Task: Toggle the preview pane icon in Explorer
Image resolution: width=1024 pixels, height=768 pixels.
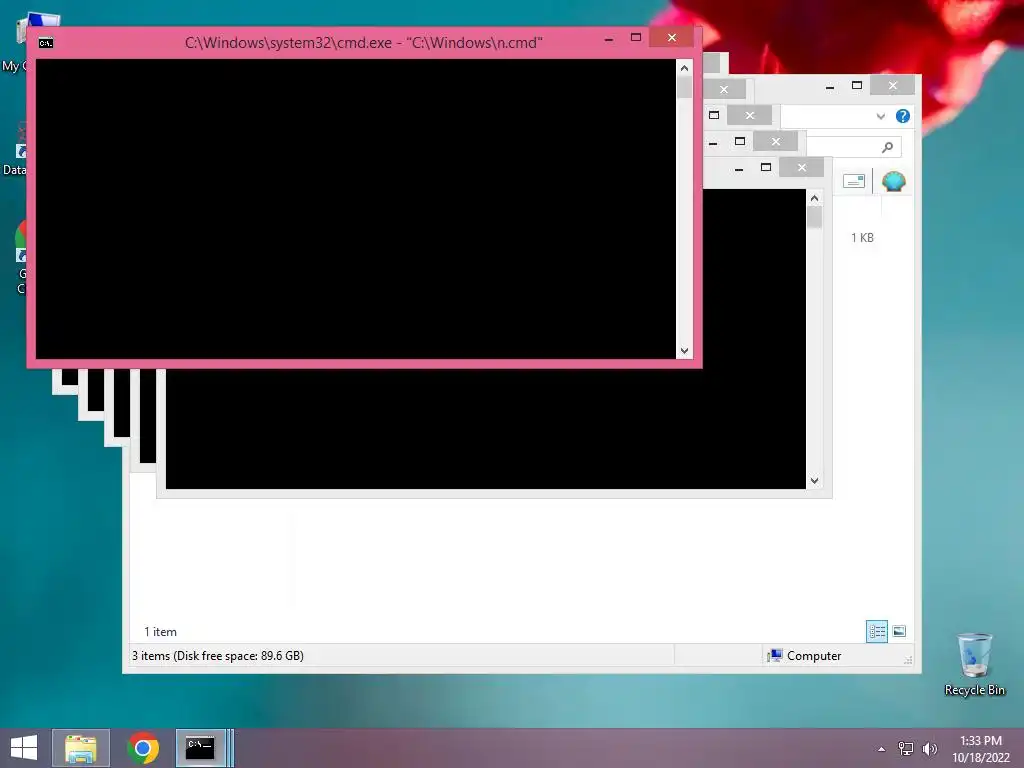Action: 854,181
